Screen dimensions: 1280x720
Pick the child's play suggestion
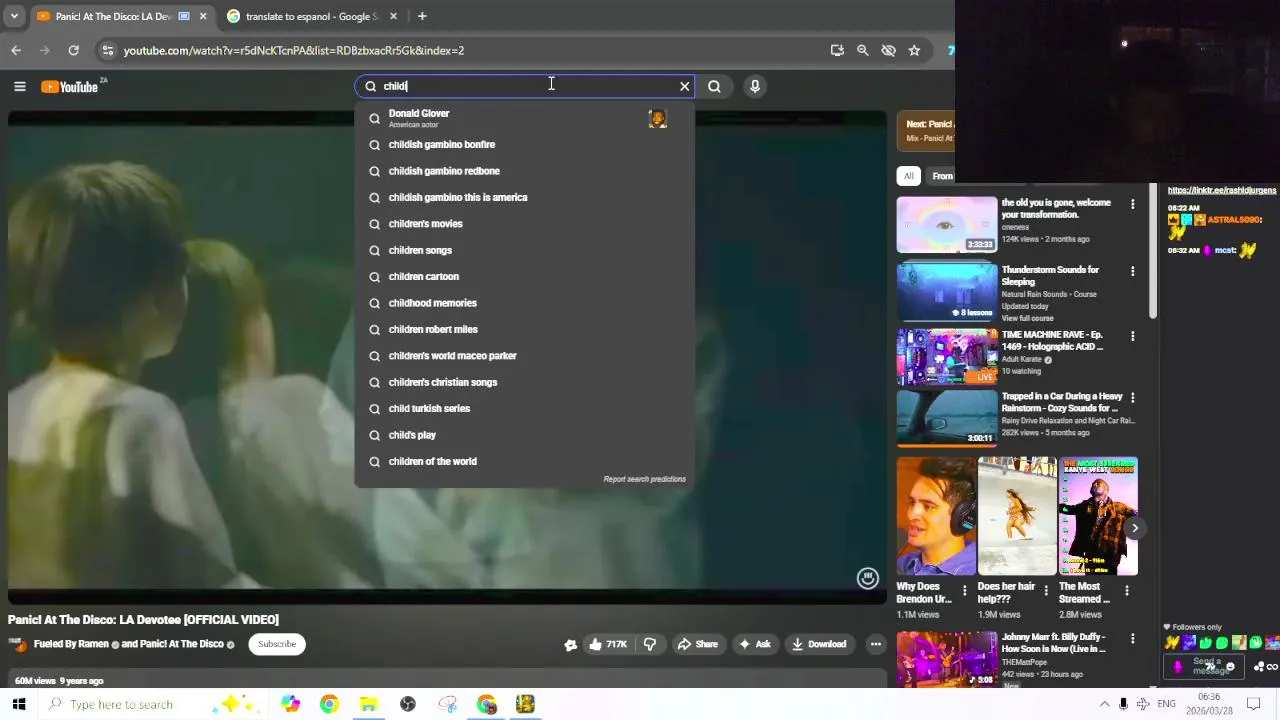pos(524,435)
